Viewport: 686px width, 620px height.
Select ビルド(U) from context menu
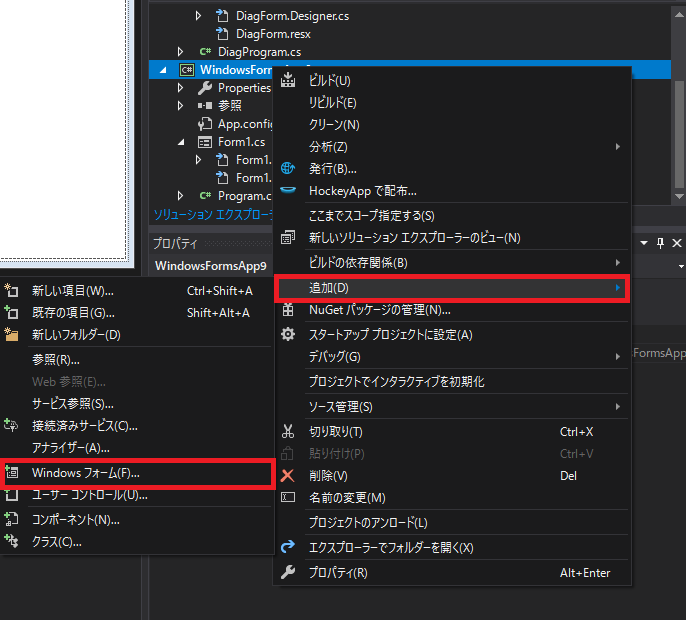click(452, 81)
